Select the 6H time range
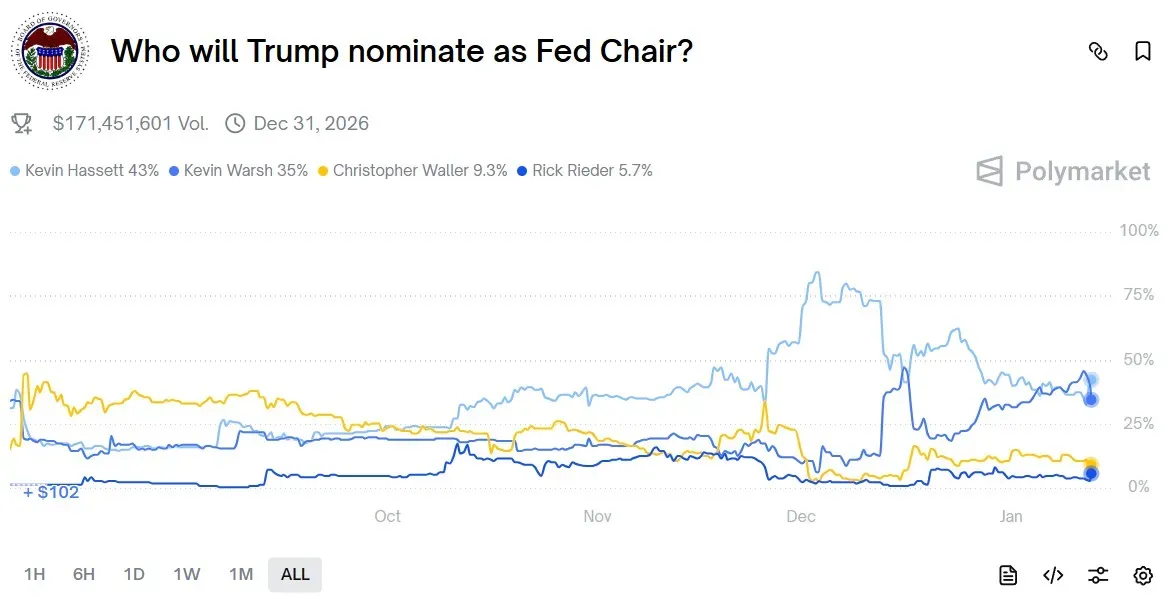This screenshot has width=1173, height=602. click(84, 574)
